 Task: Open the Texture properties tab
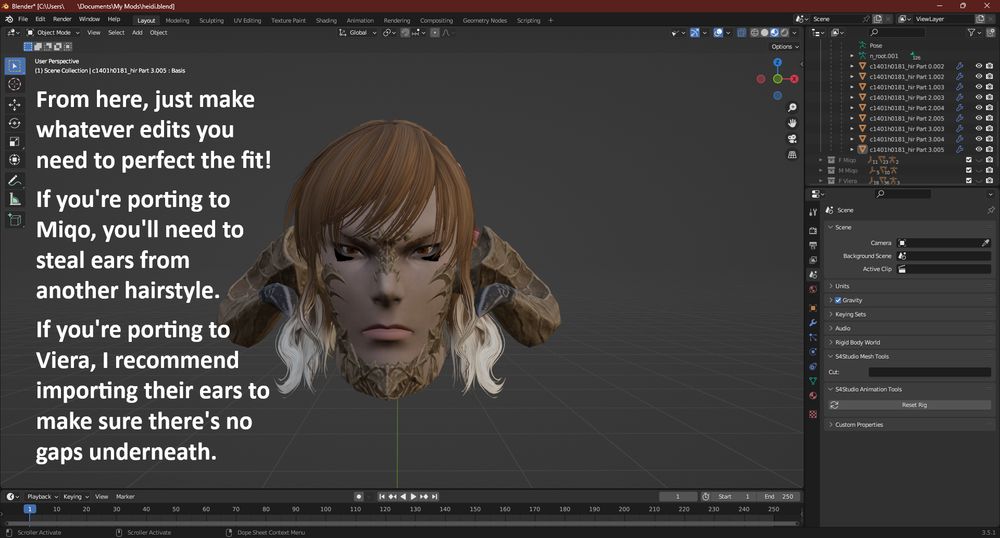(813, 414)
